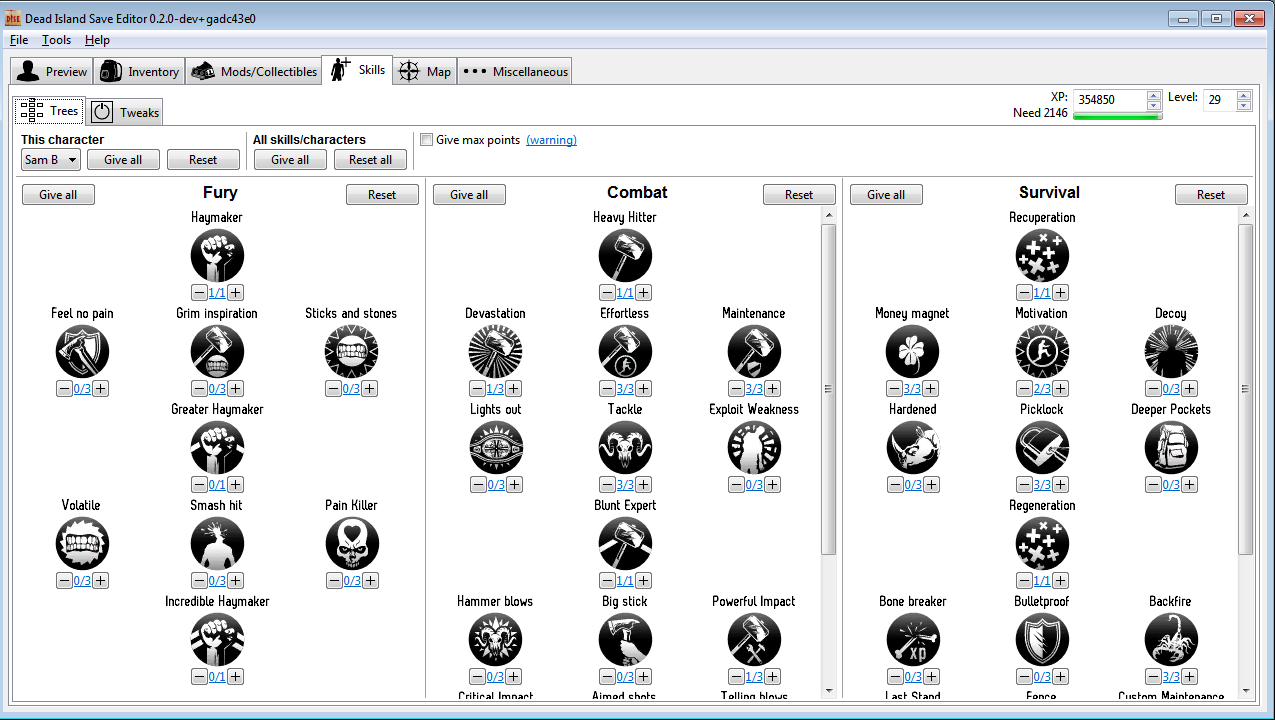
Task: Click the Grim inspiration skill icon
Action: 217,351
